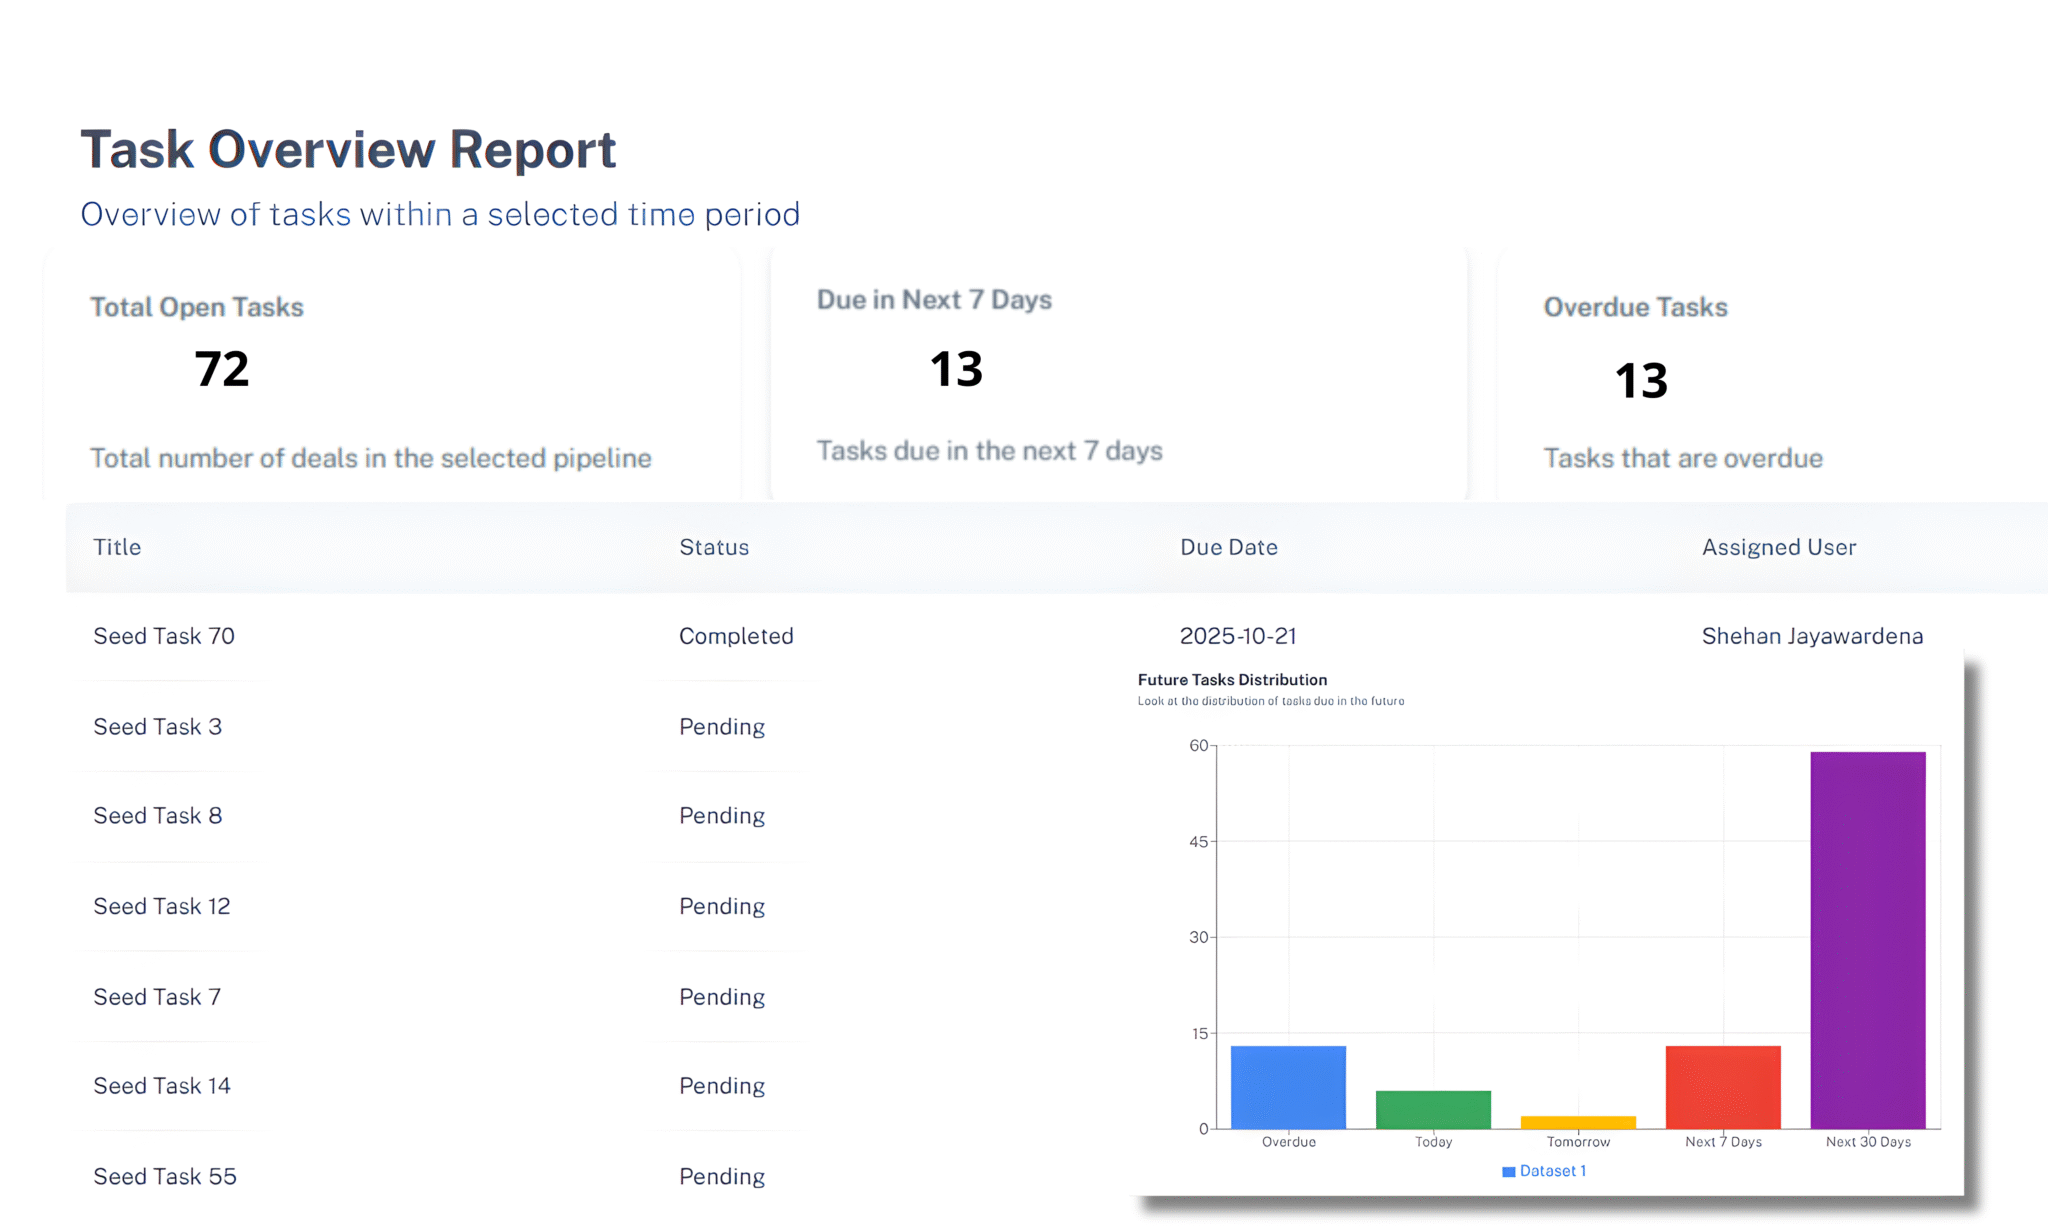Click the Completed status of Seed Task 70
The width and height of the screenshot is (2048, 1229).
[736, 636]
